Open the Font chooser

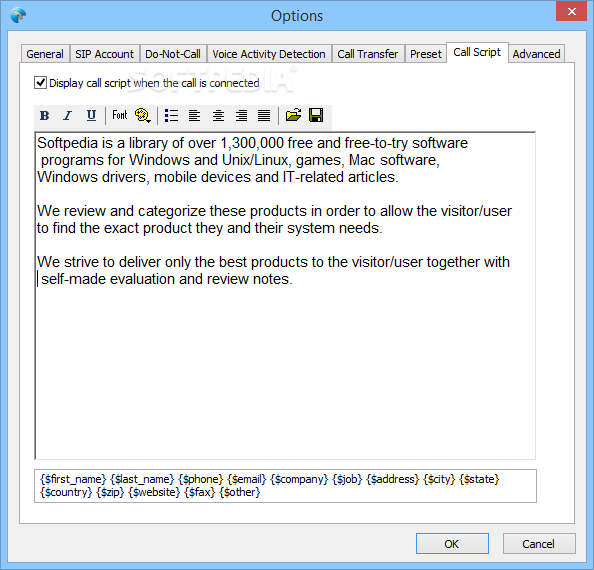[120, 115]
